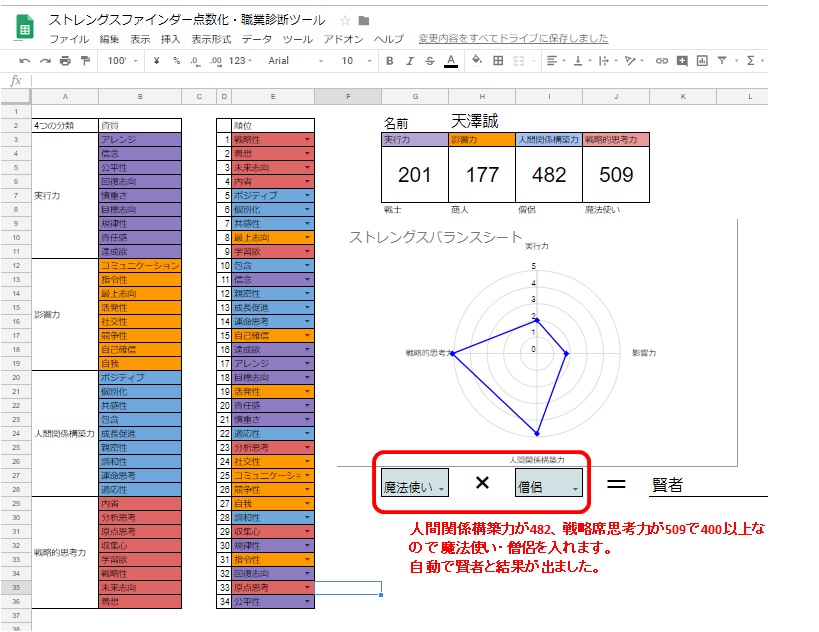Increase decimal places
This screenshot has height=632, width=819.
tap(216, 61)
